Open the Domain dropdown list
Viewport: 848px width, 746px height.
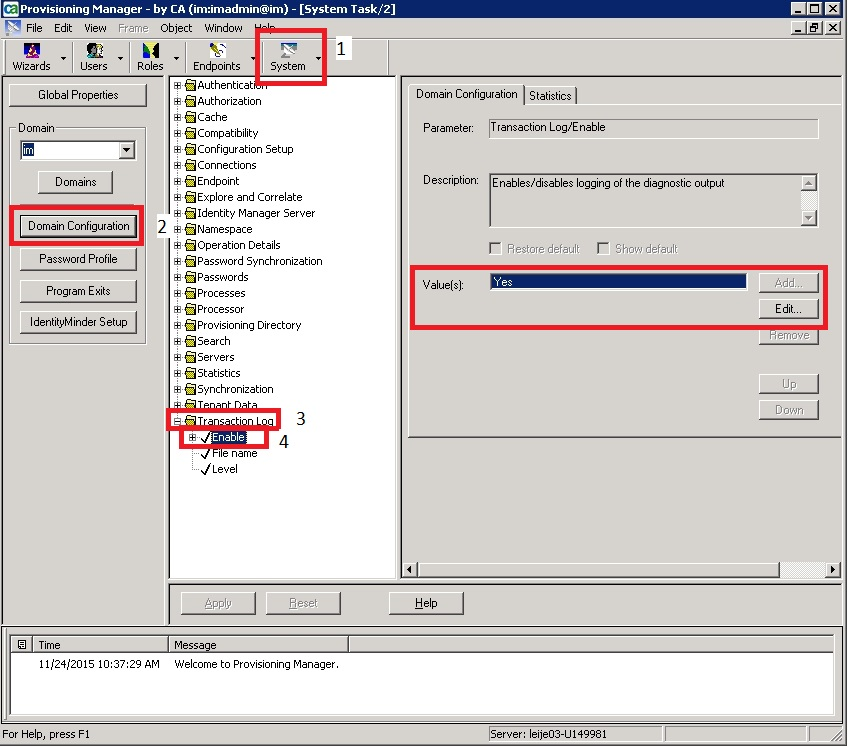tap(126, 150)
